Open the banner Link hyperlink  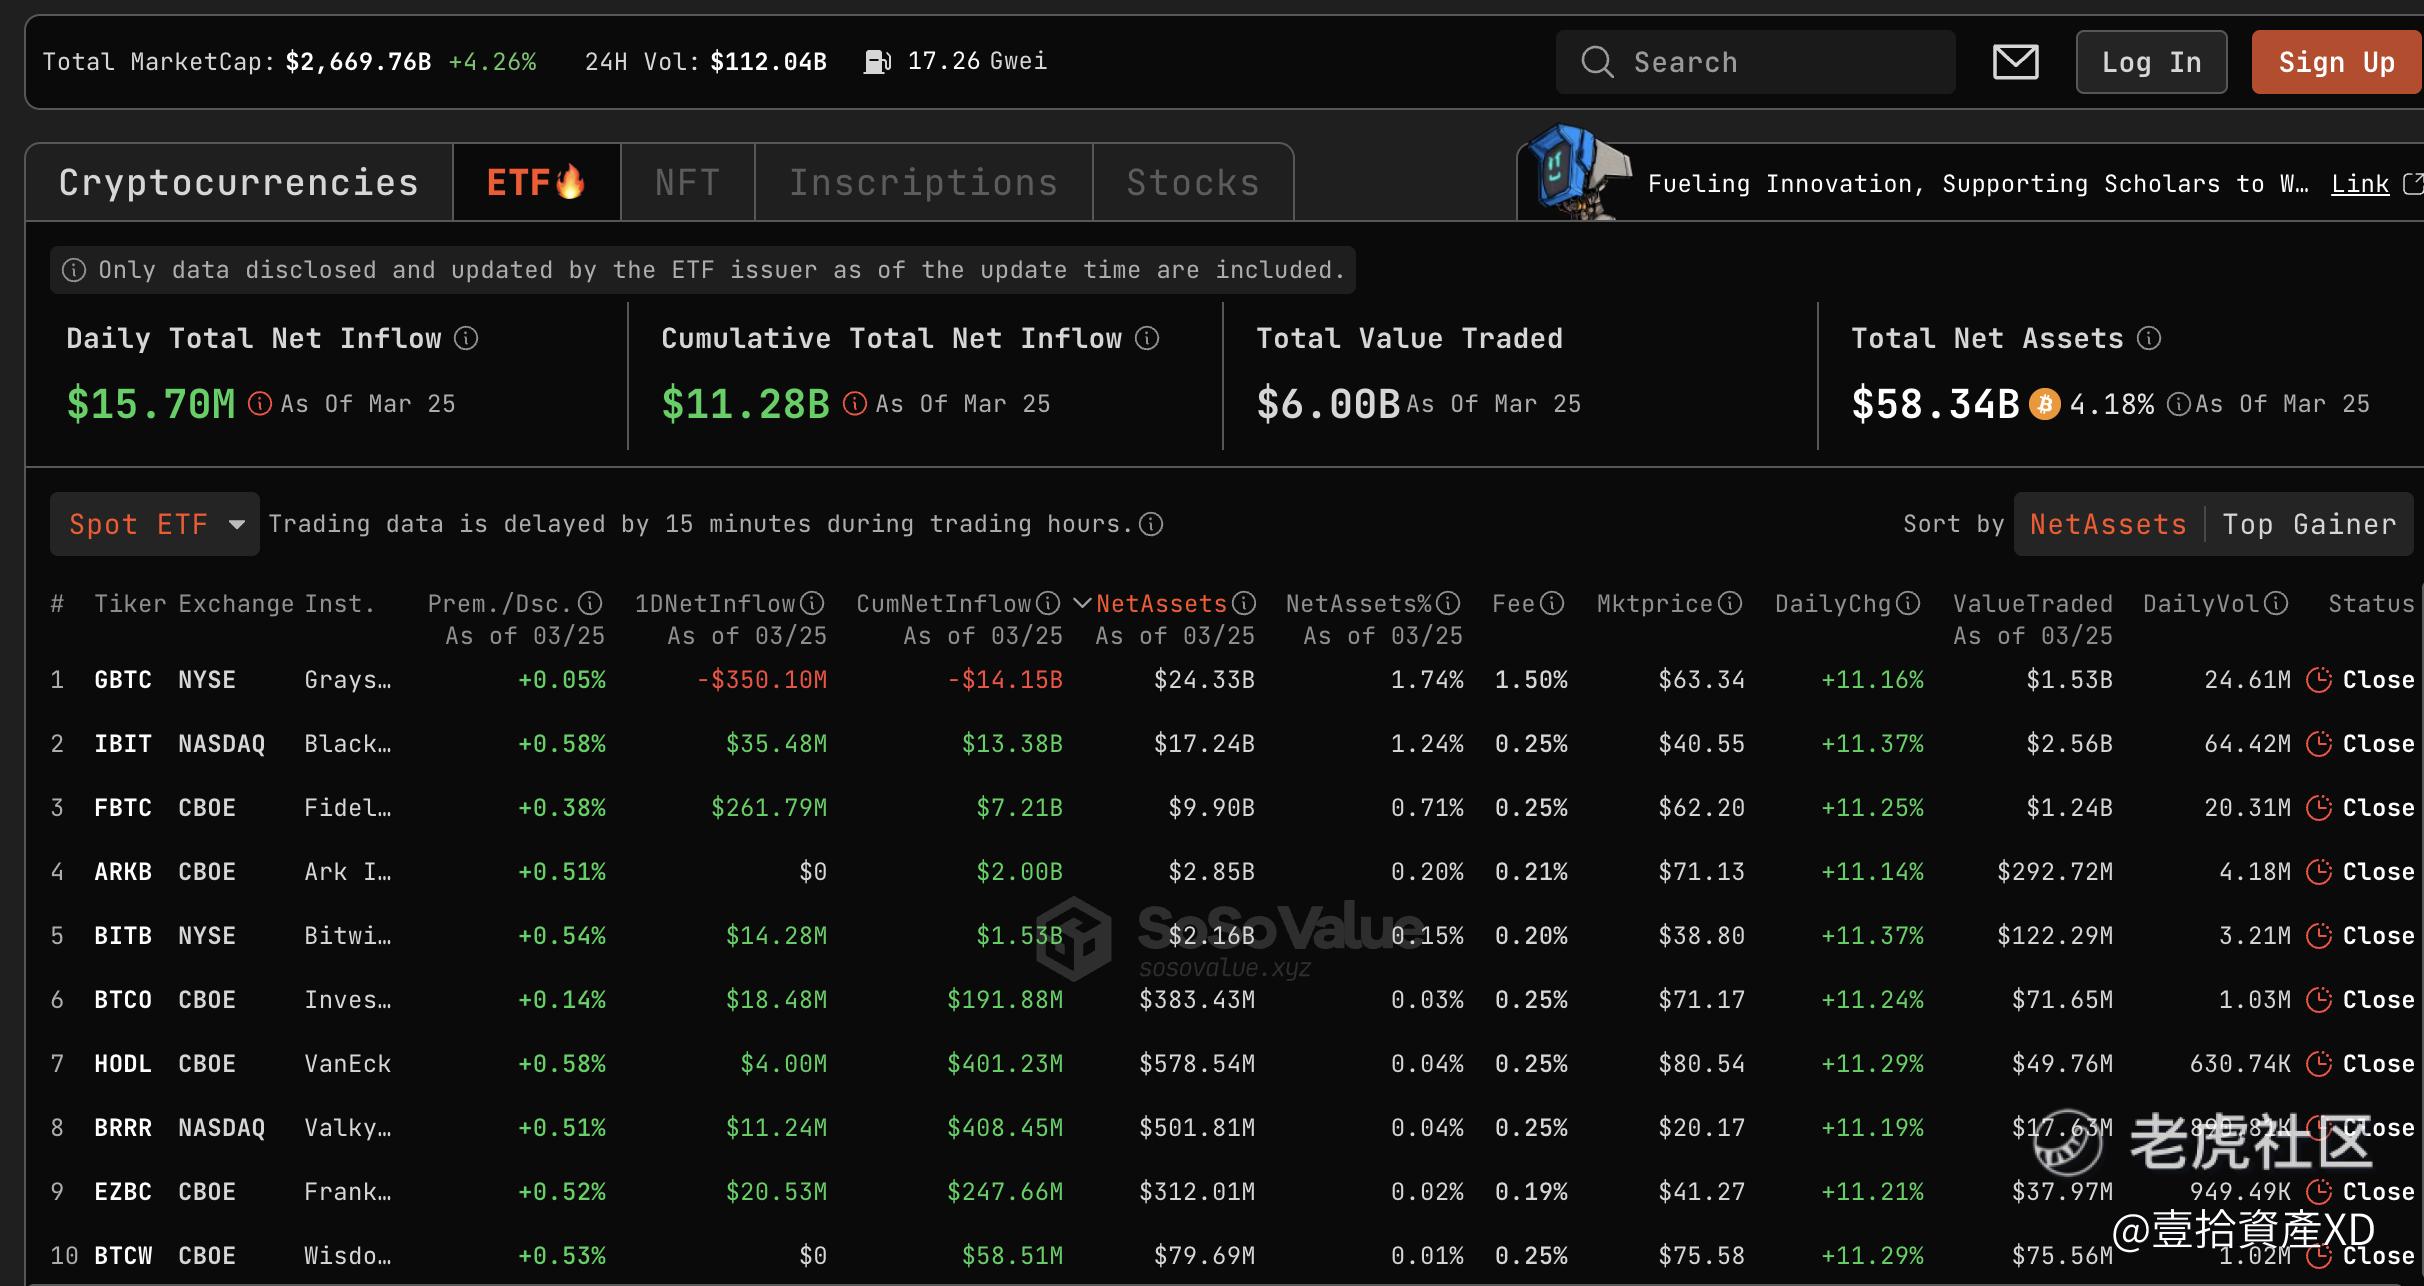(x=2360, y=184)
